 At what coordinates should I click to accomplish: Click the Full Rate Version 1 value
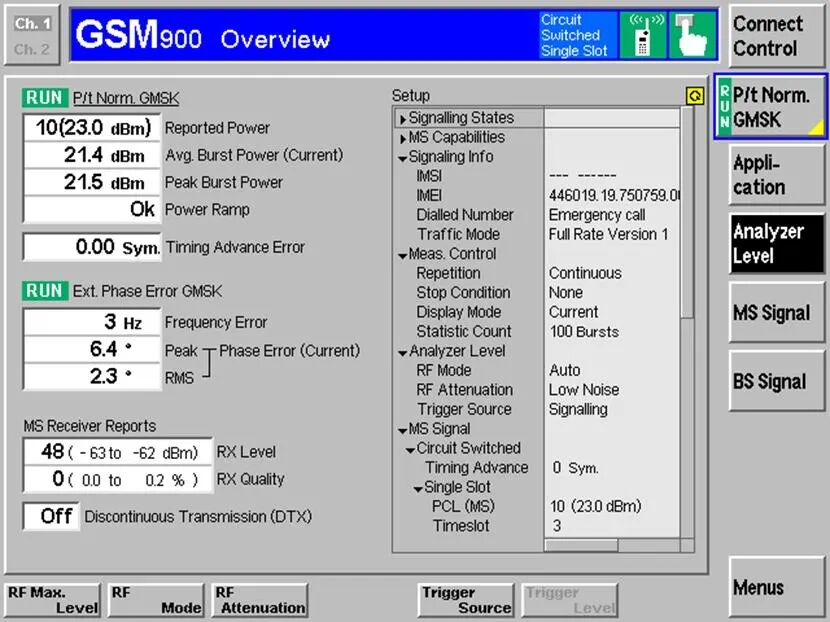(608, 234)
